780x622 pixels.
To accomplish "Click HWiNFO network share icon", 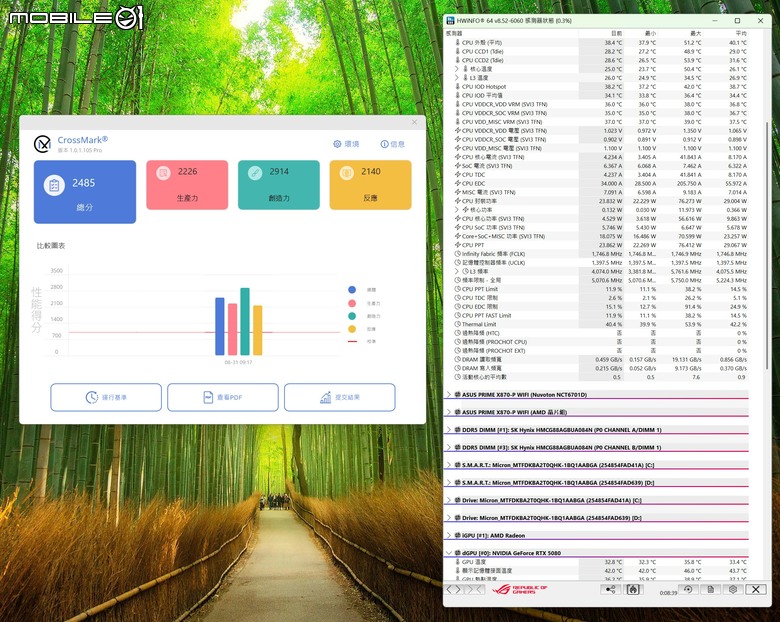I will pyautogui.click(x=610, y=589).
